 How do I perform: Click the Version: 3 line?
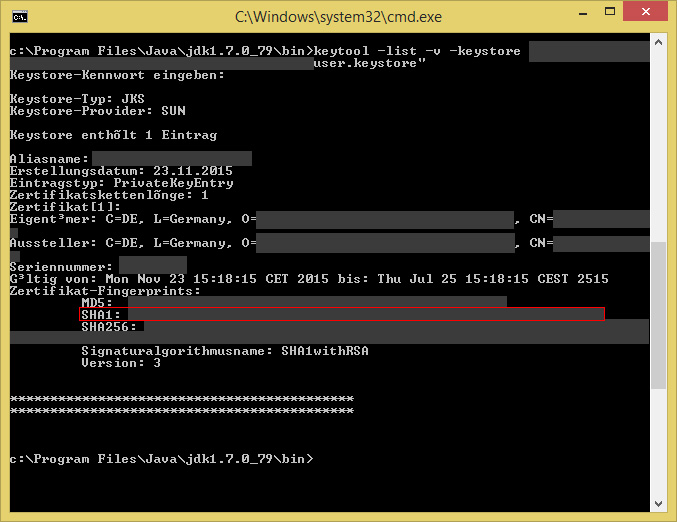point(120,363)
